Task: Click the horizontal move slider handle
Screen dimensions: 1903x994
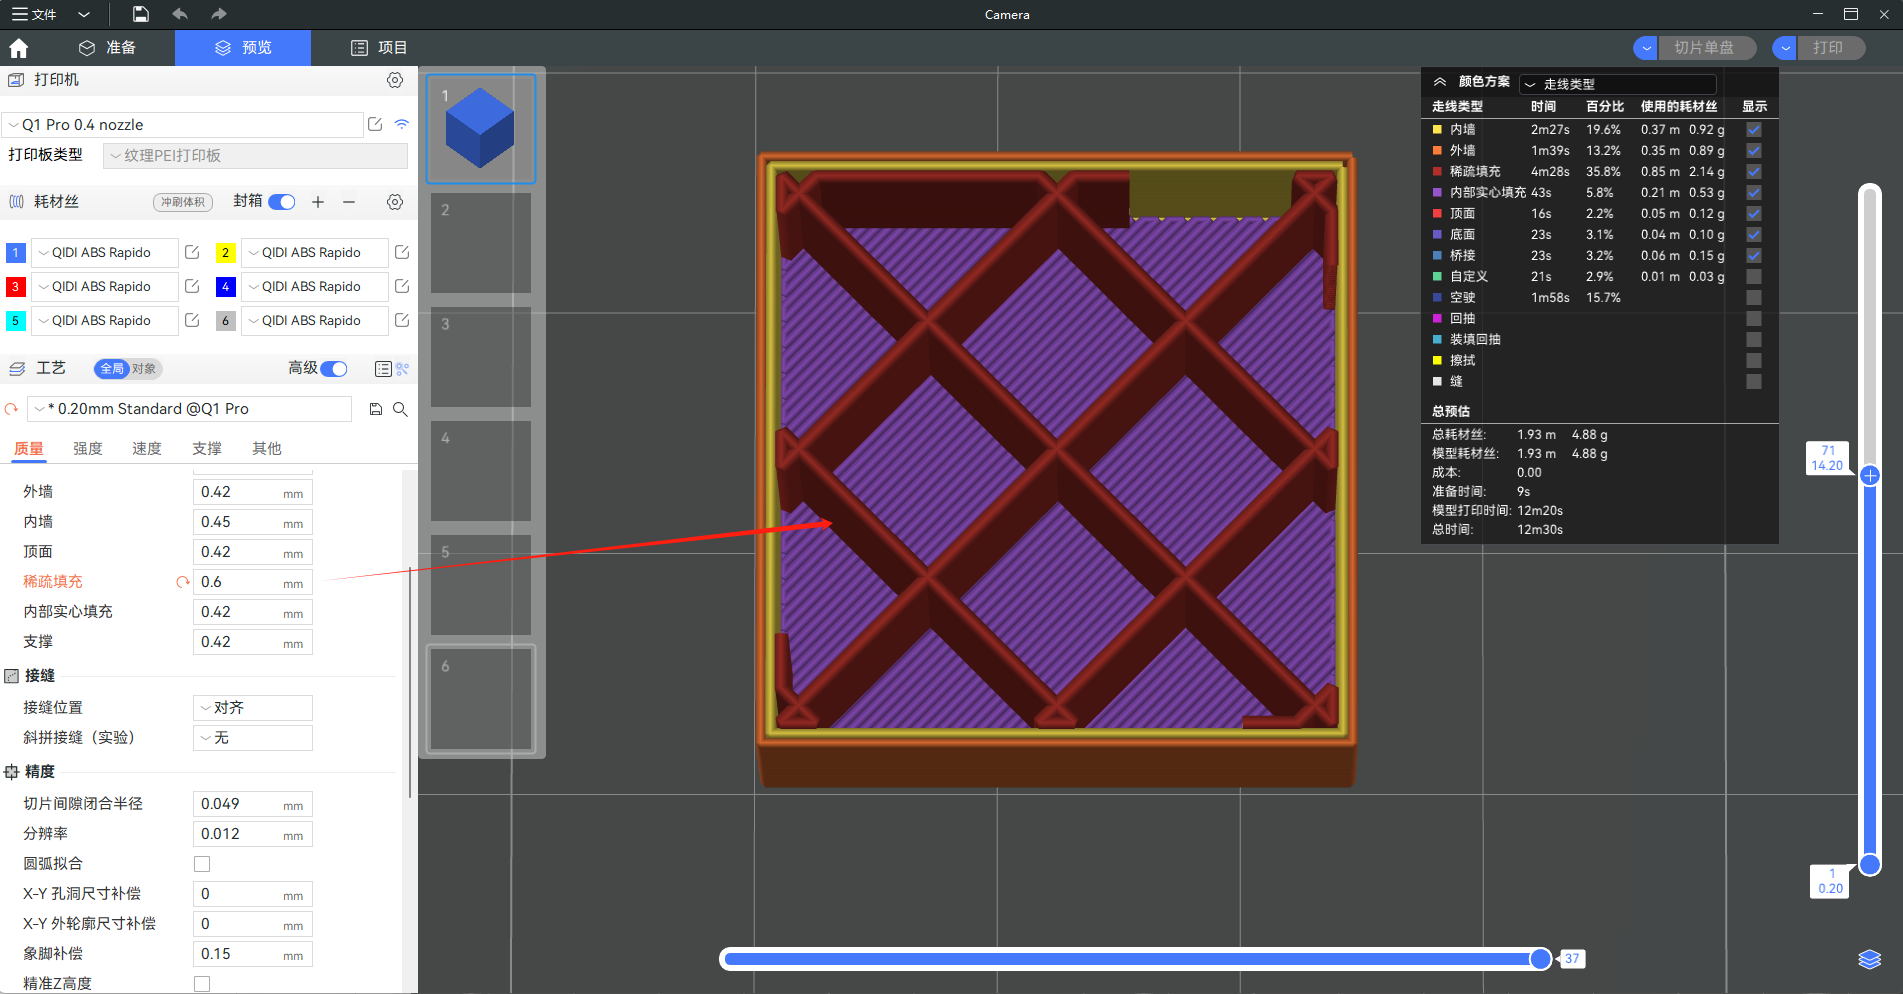Action: (1540, 959)
